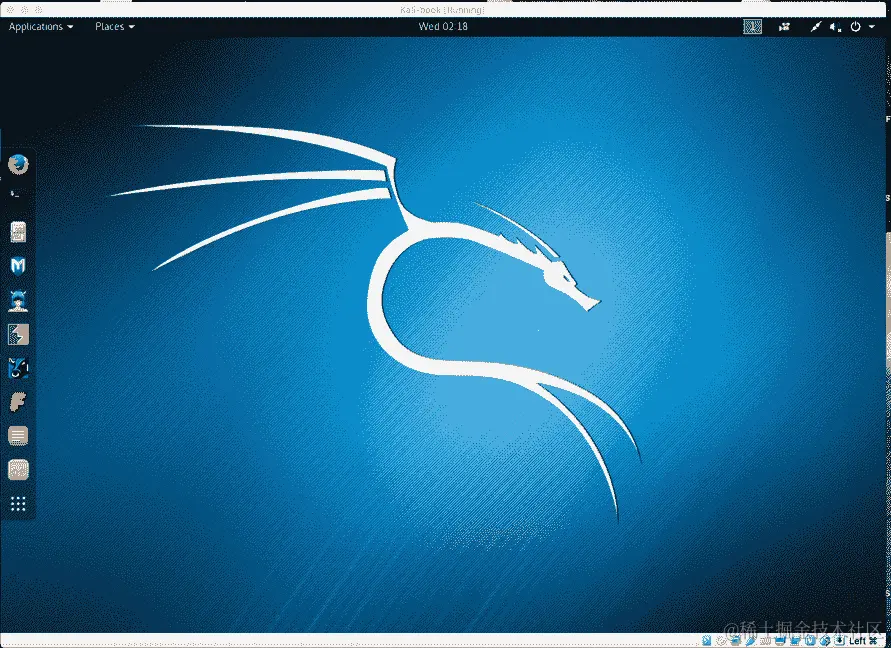Click VirtualBox display monitor status icon
This screenshot has height=648, width=891.
pyautogui.click(x=780, y=641)
